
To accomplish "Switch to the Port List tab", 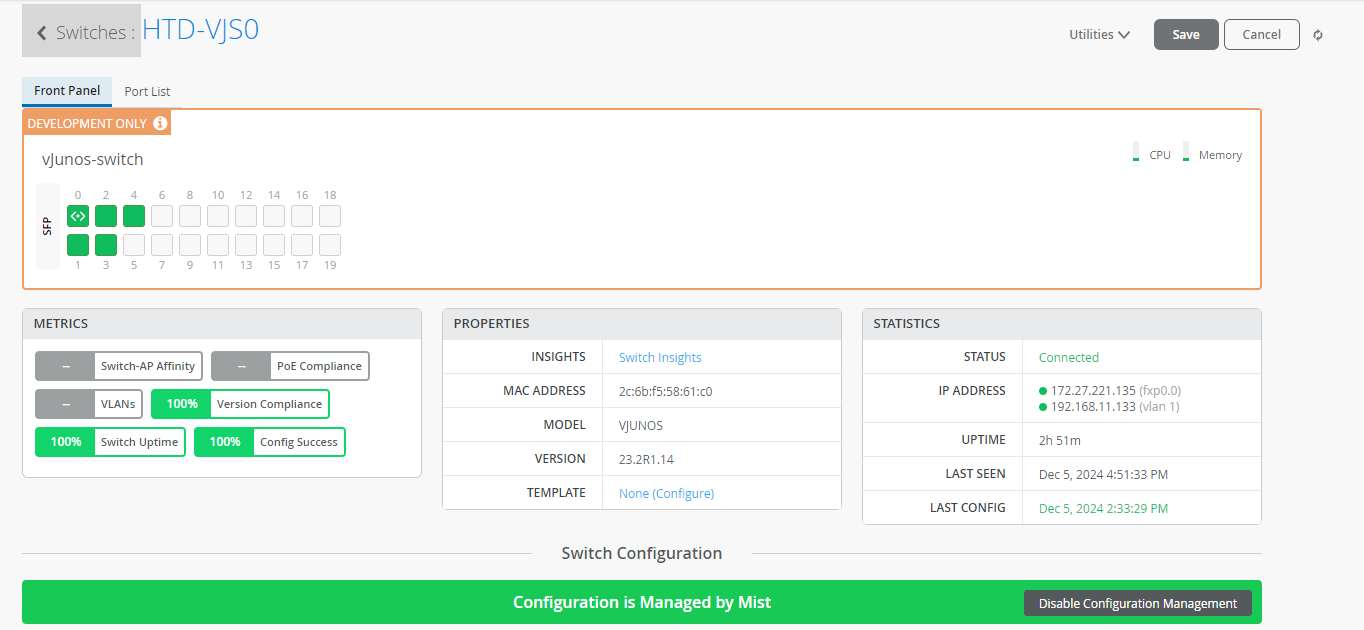I will (147, 91).
